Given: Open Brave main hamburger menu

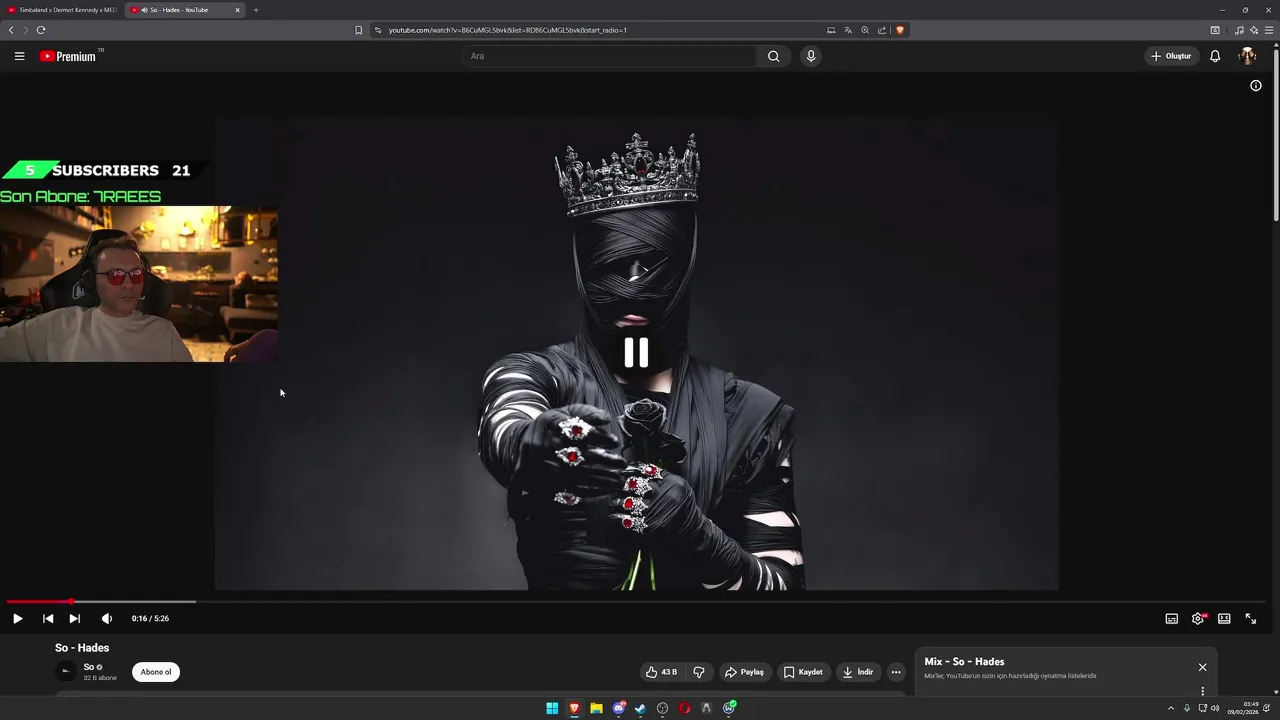Looking at the screenshot, I should click(1269, 30).
